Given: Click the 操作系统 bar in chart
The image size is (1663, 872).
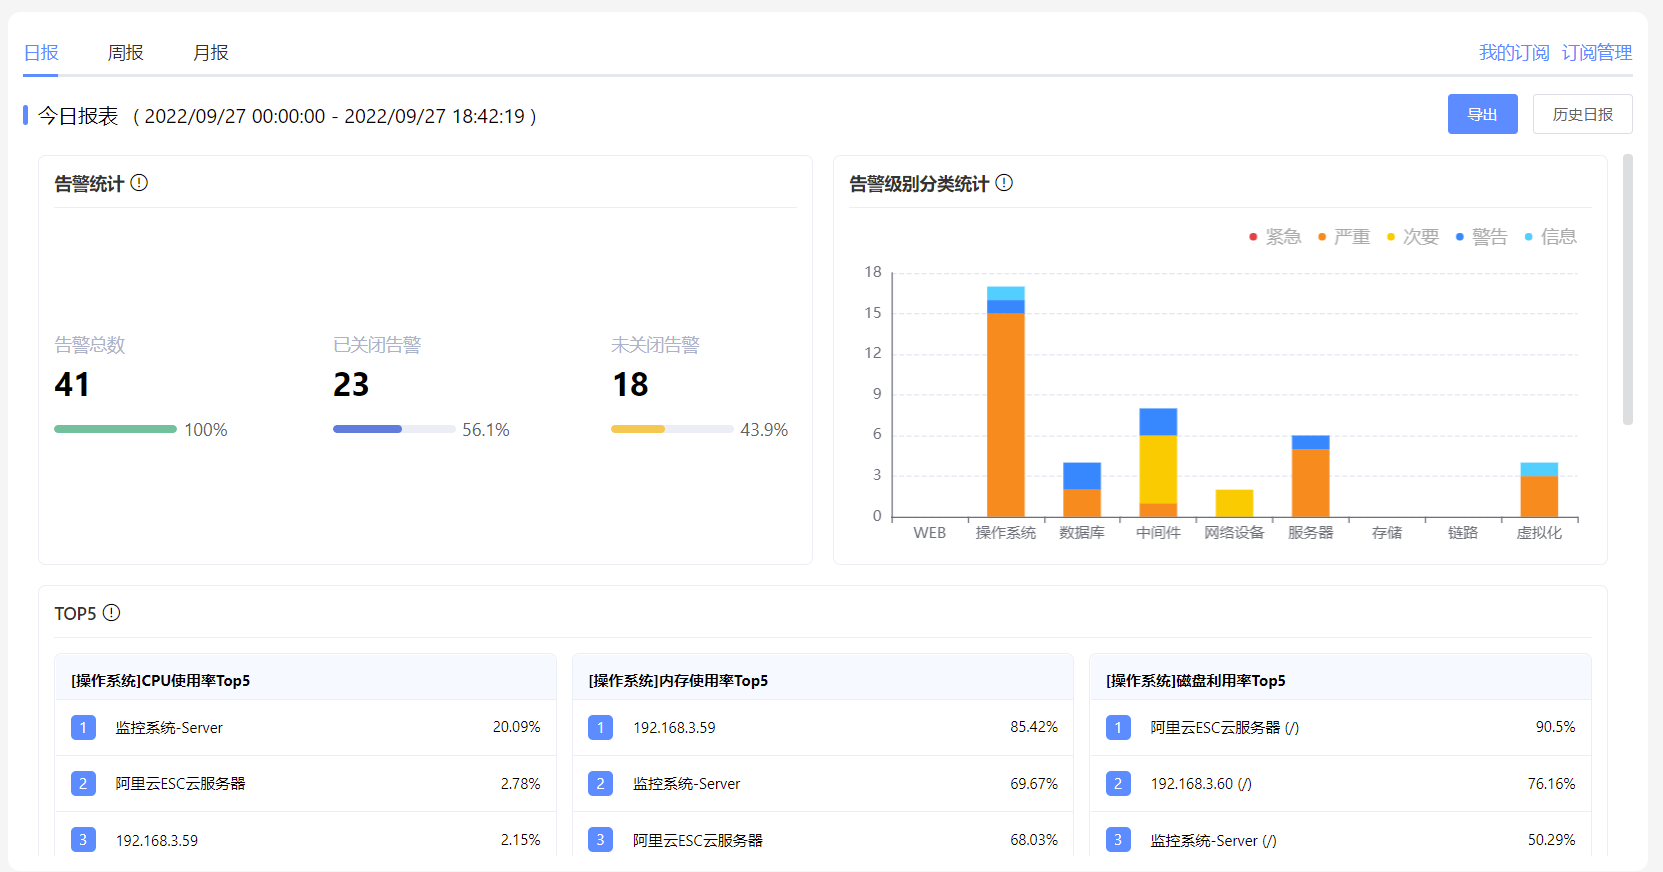Looking at the screenshot, I should click(1006, 402).
